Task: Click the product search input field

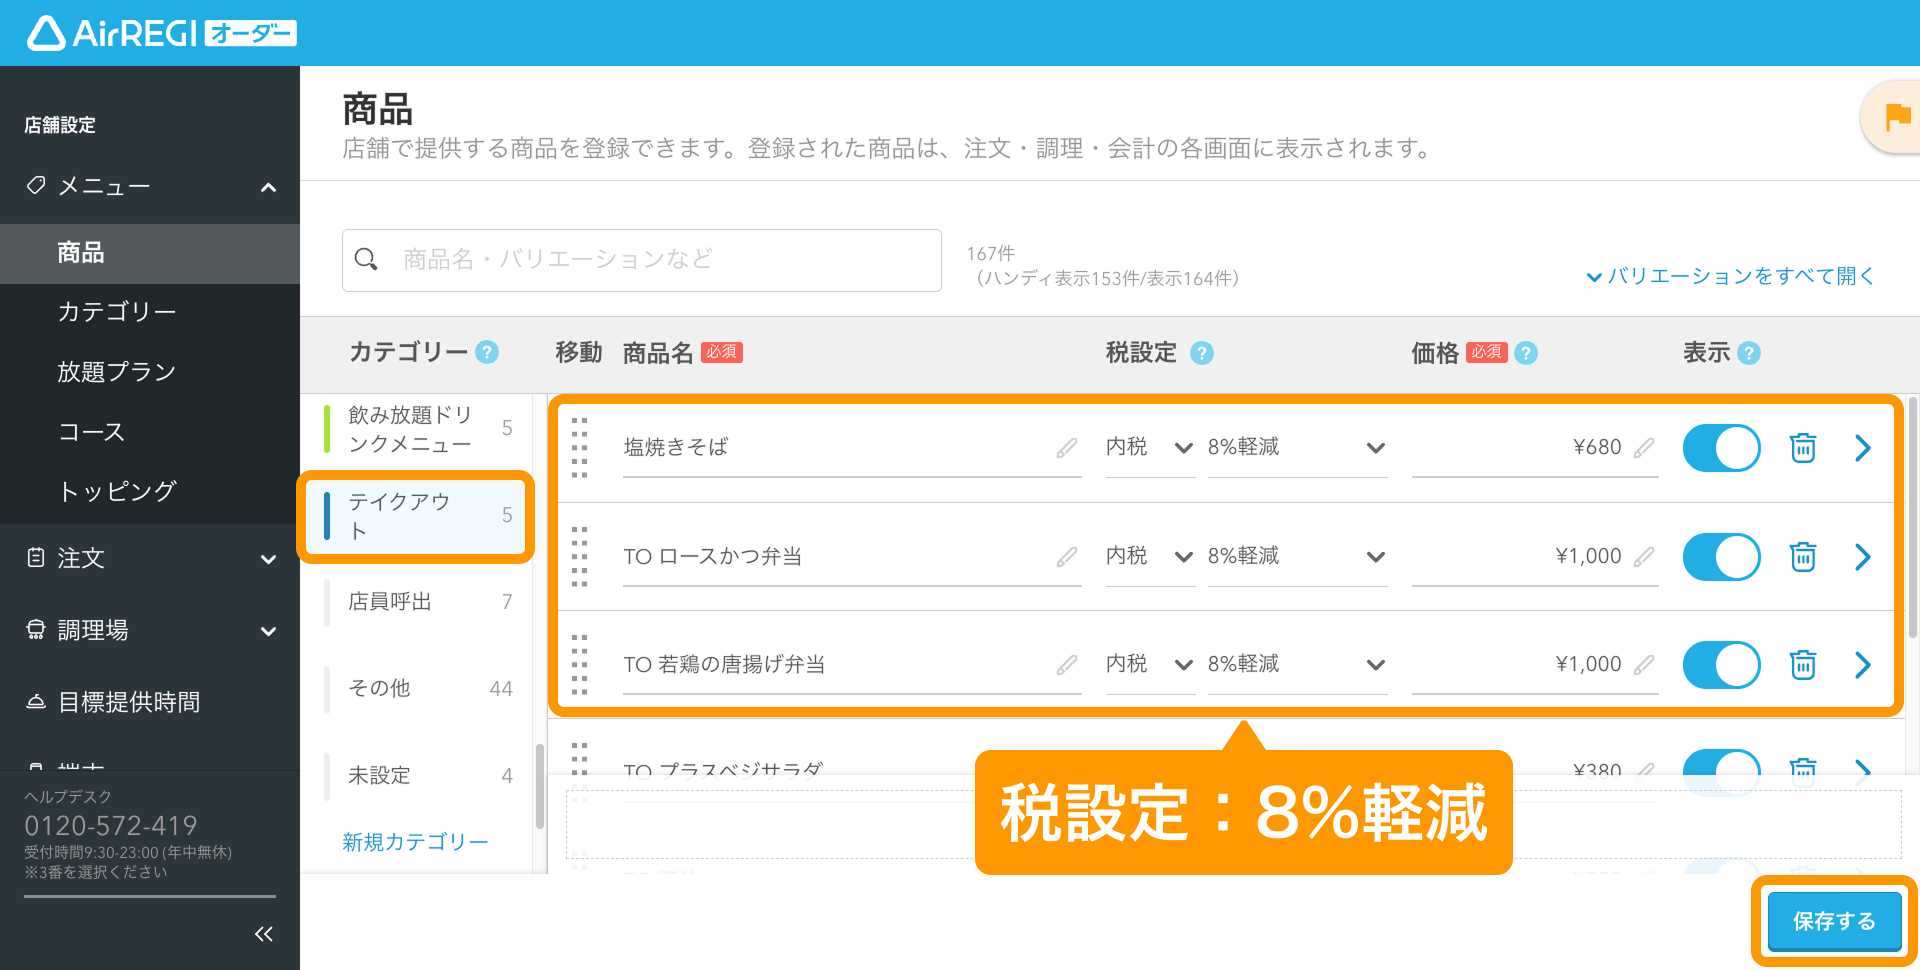Action: click(x=642, y=260)
